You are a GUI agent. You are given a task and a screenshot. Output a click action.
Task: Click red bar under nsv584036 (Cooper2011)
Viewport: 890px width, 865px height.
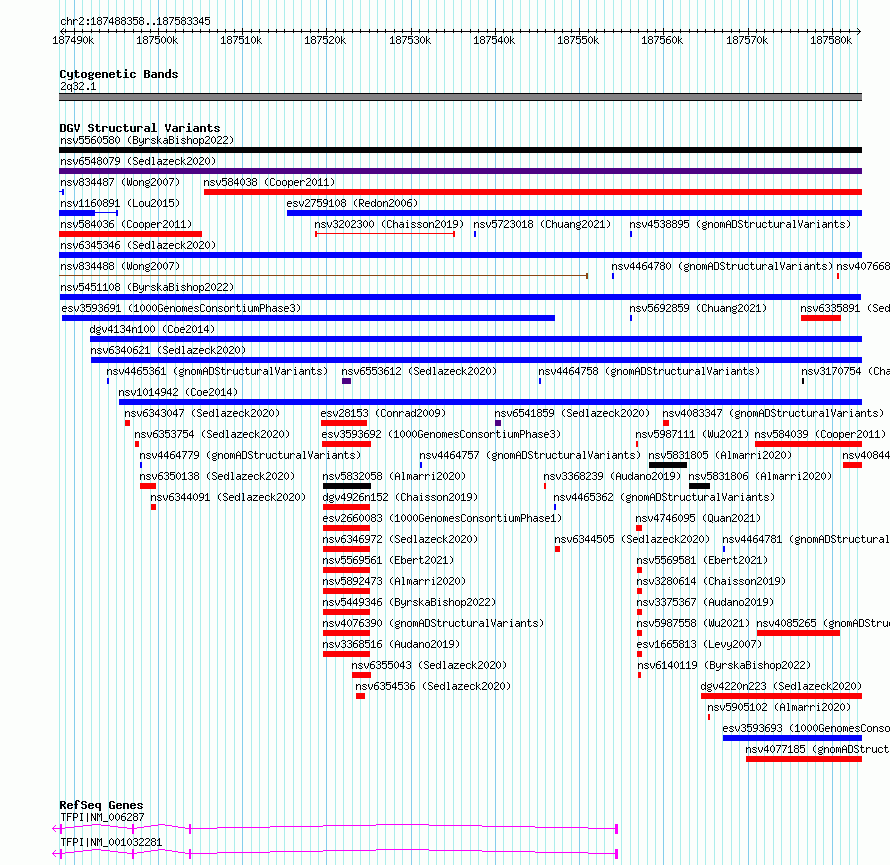coord(131,234)
